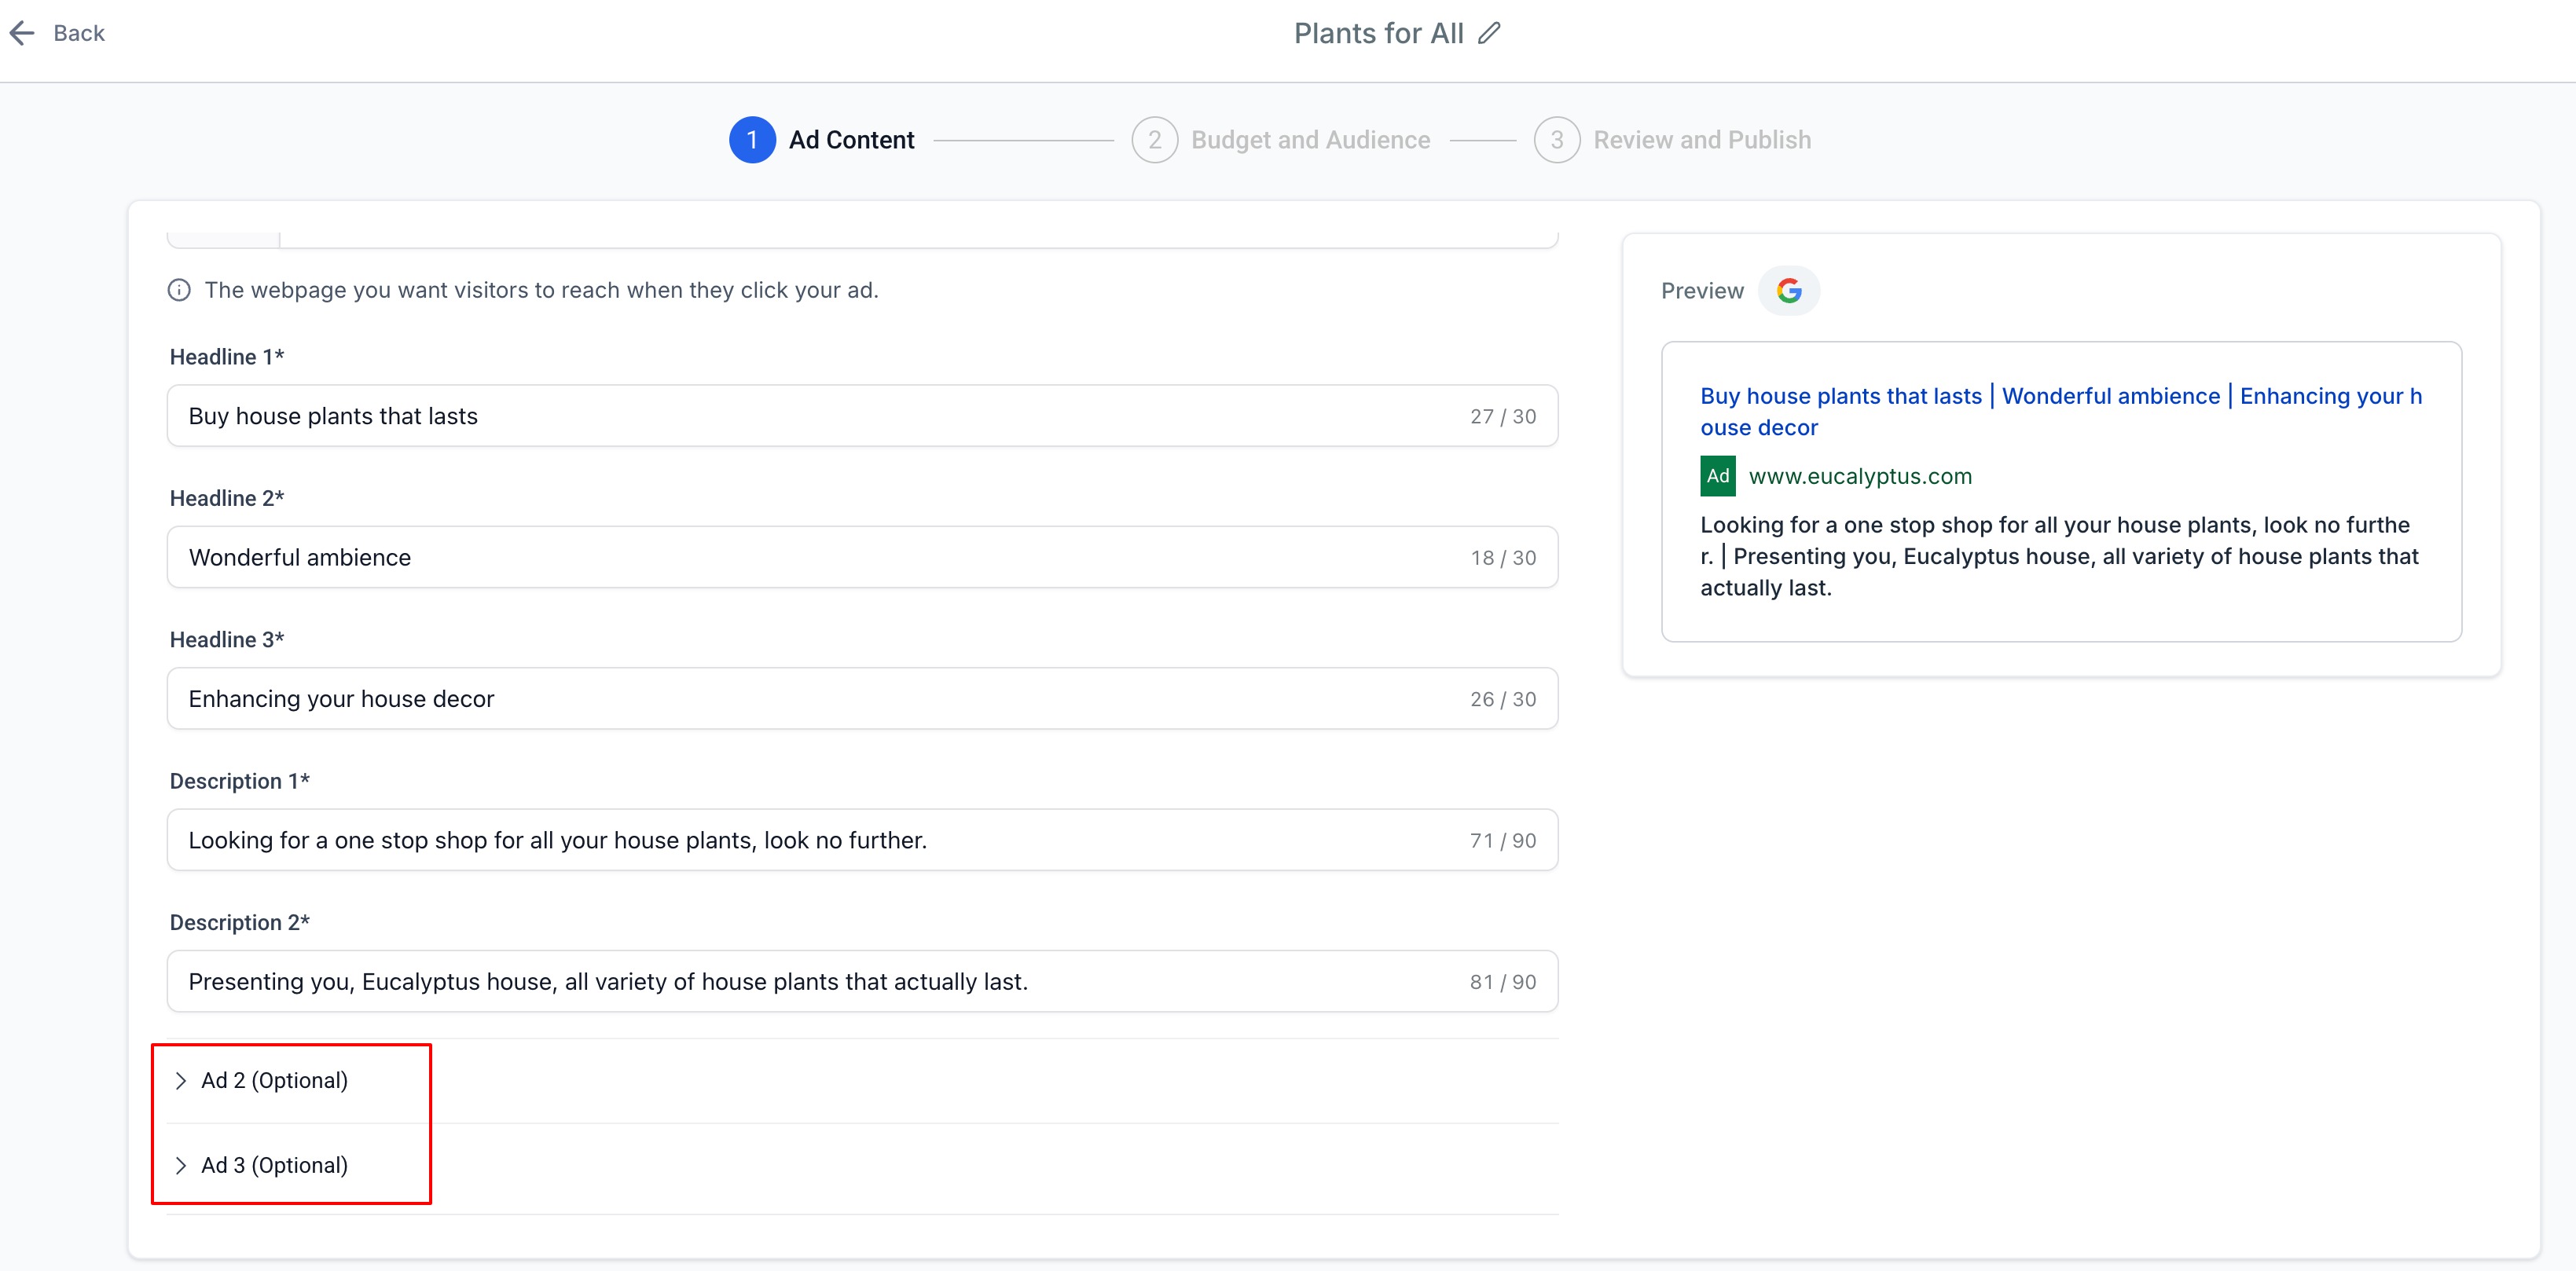Image resolution: width=2576 pixels, height=1271 pixels.
Task: Click the 26 / 30 character counter
Action: [1503, 699]
